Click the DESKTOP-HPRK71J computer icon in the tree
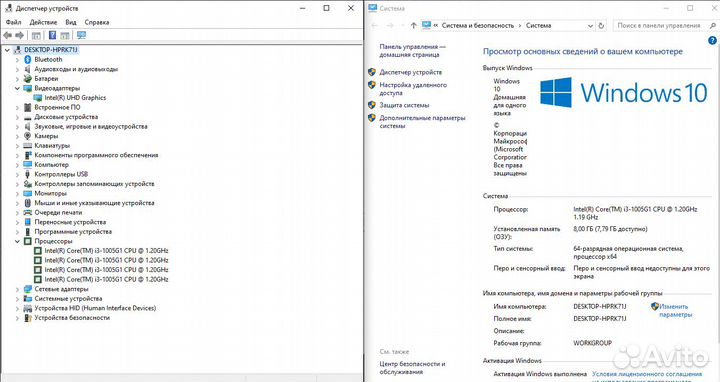 coord(18,50)
